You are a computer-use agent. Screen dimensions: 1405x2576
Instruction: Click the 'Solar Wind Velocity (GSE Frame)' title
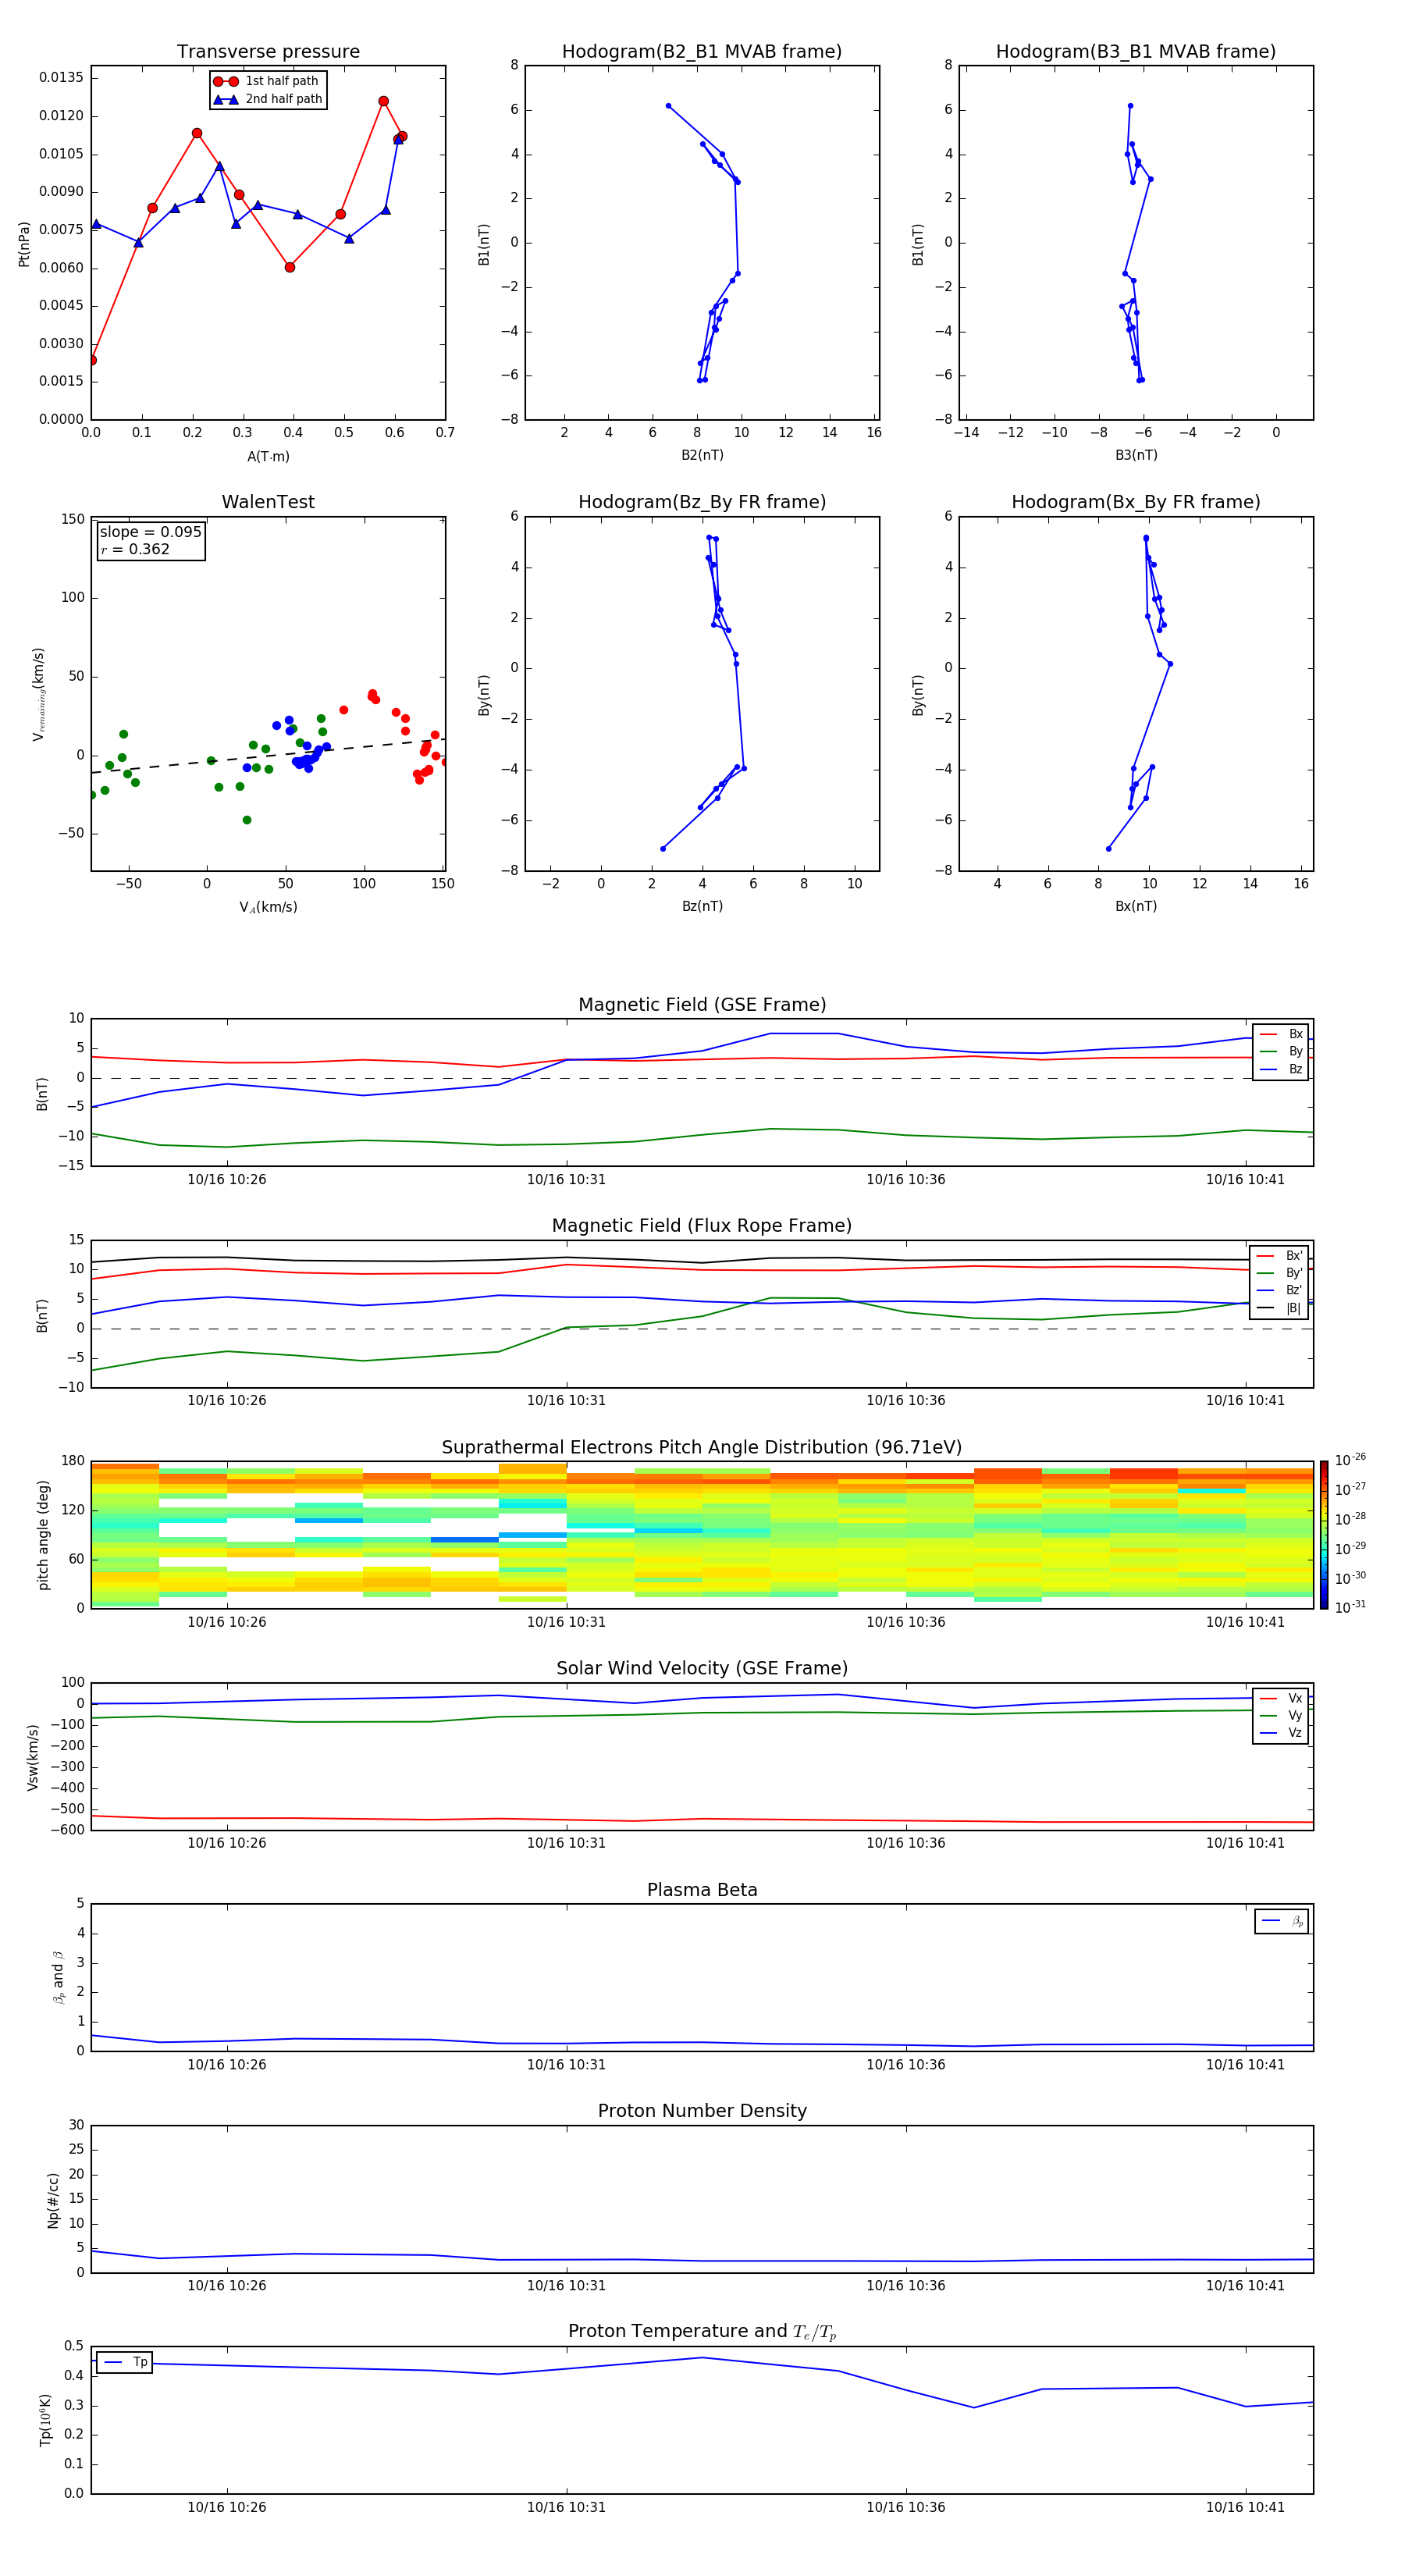702,1669
